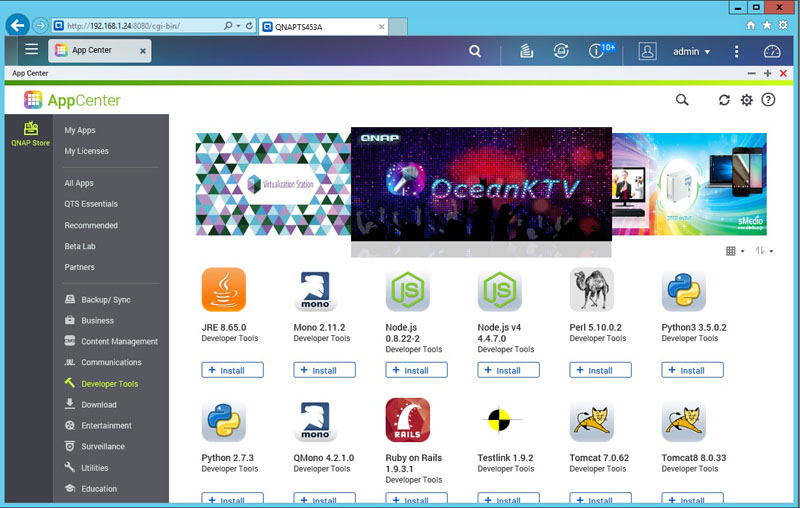Open My Apps in sidebar
Screen dimensions: 800x508
tap(80, 130)
